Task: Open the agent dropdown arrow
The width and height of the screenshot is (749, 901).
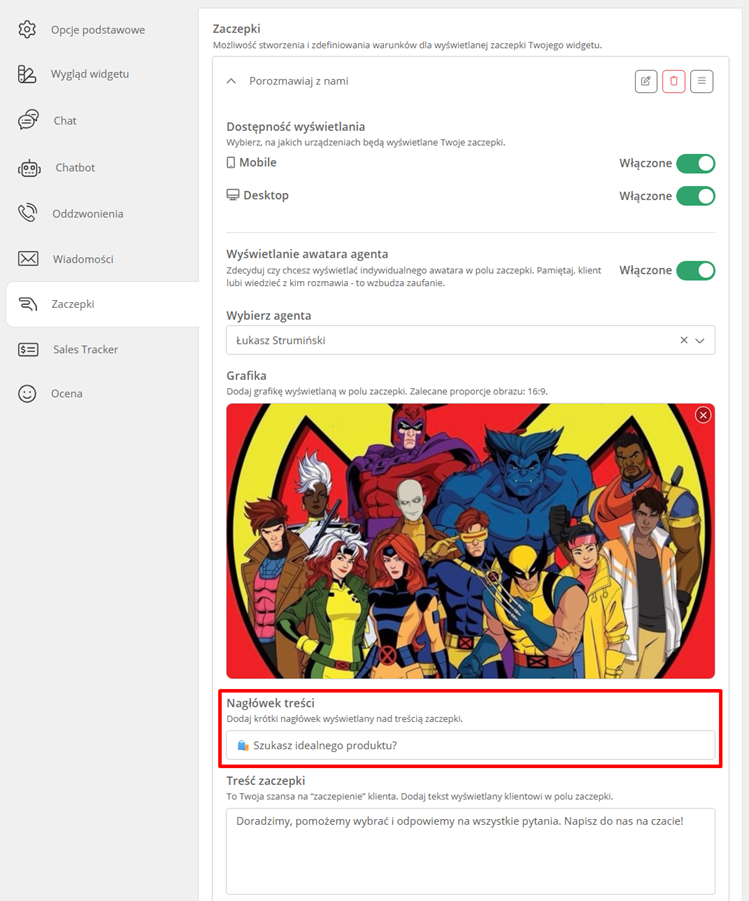Action: 700,340
